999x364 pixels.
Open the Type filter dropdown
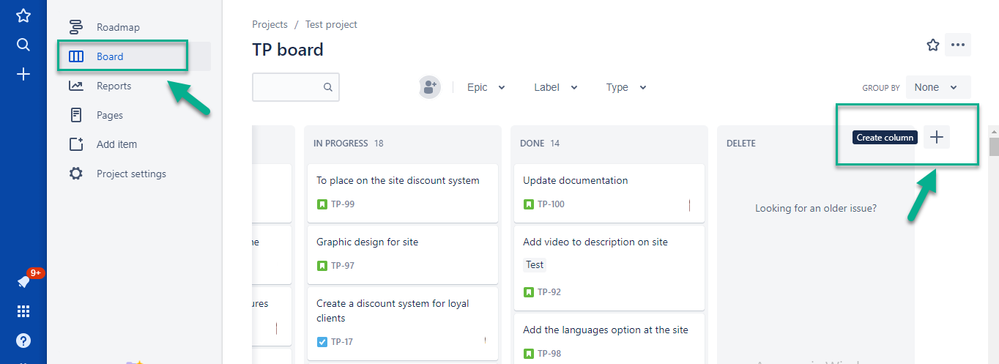tap(626, 87)
